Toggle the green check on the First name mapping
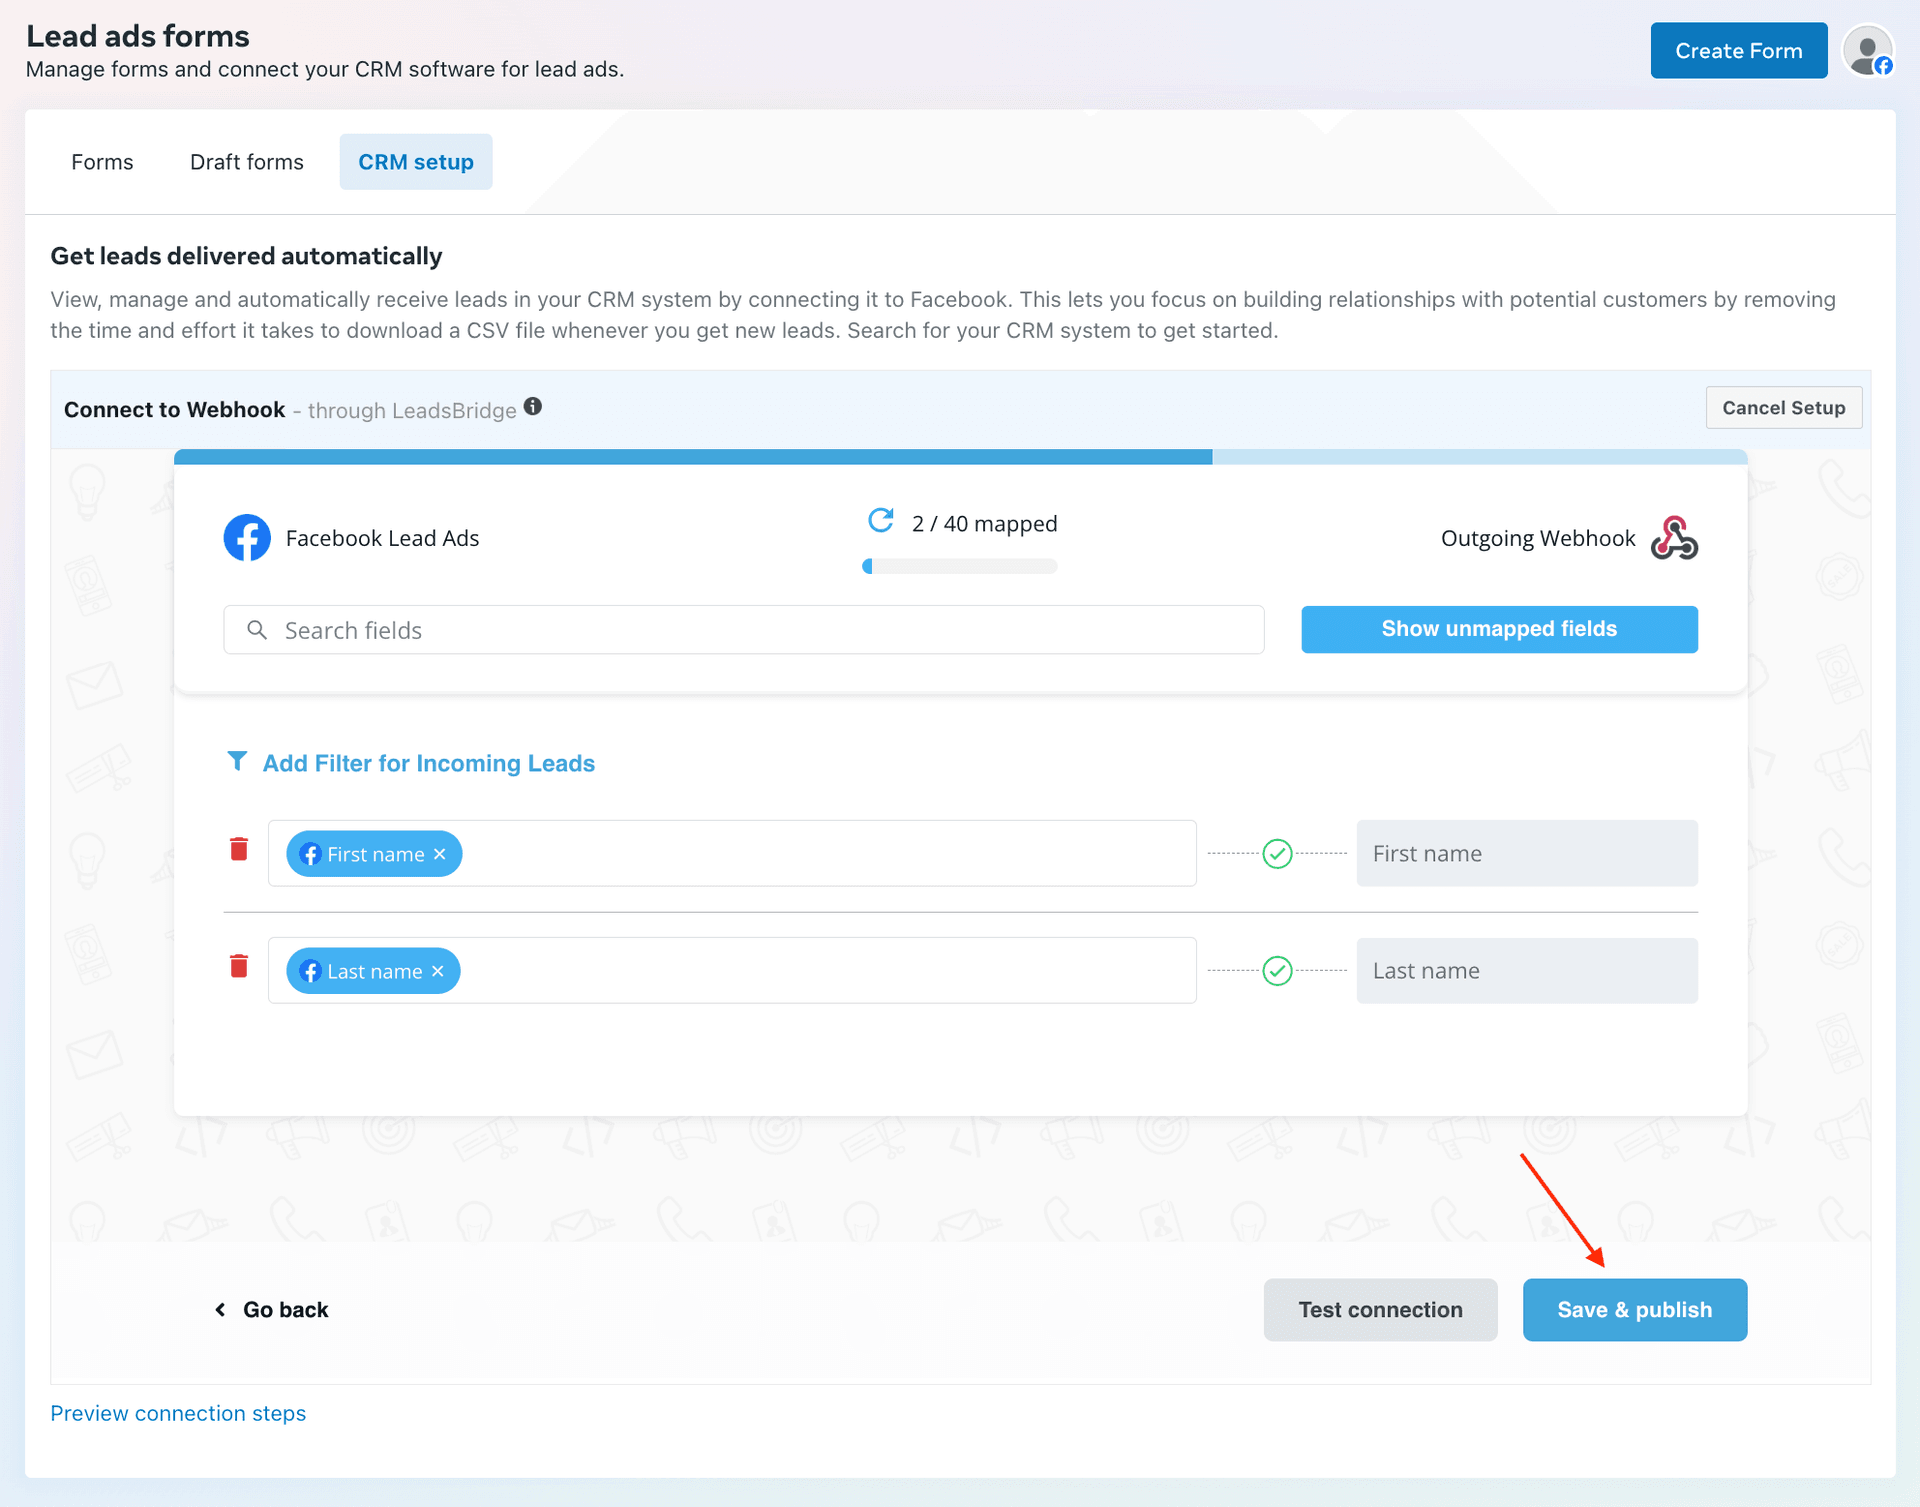The height and width of the screenshot is (1507, 1920). (1277, 853)
